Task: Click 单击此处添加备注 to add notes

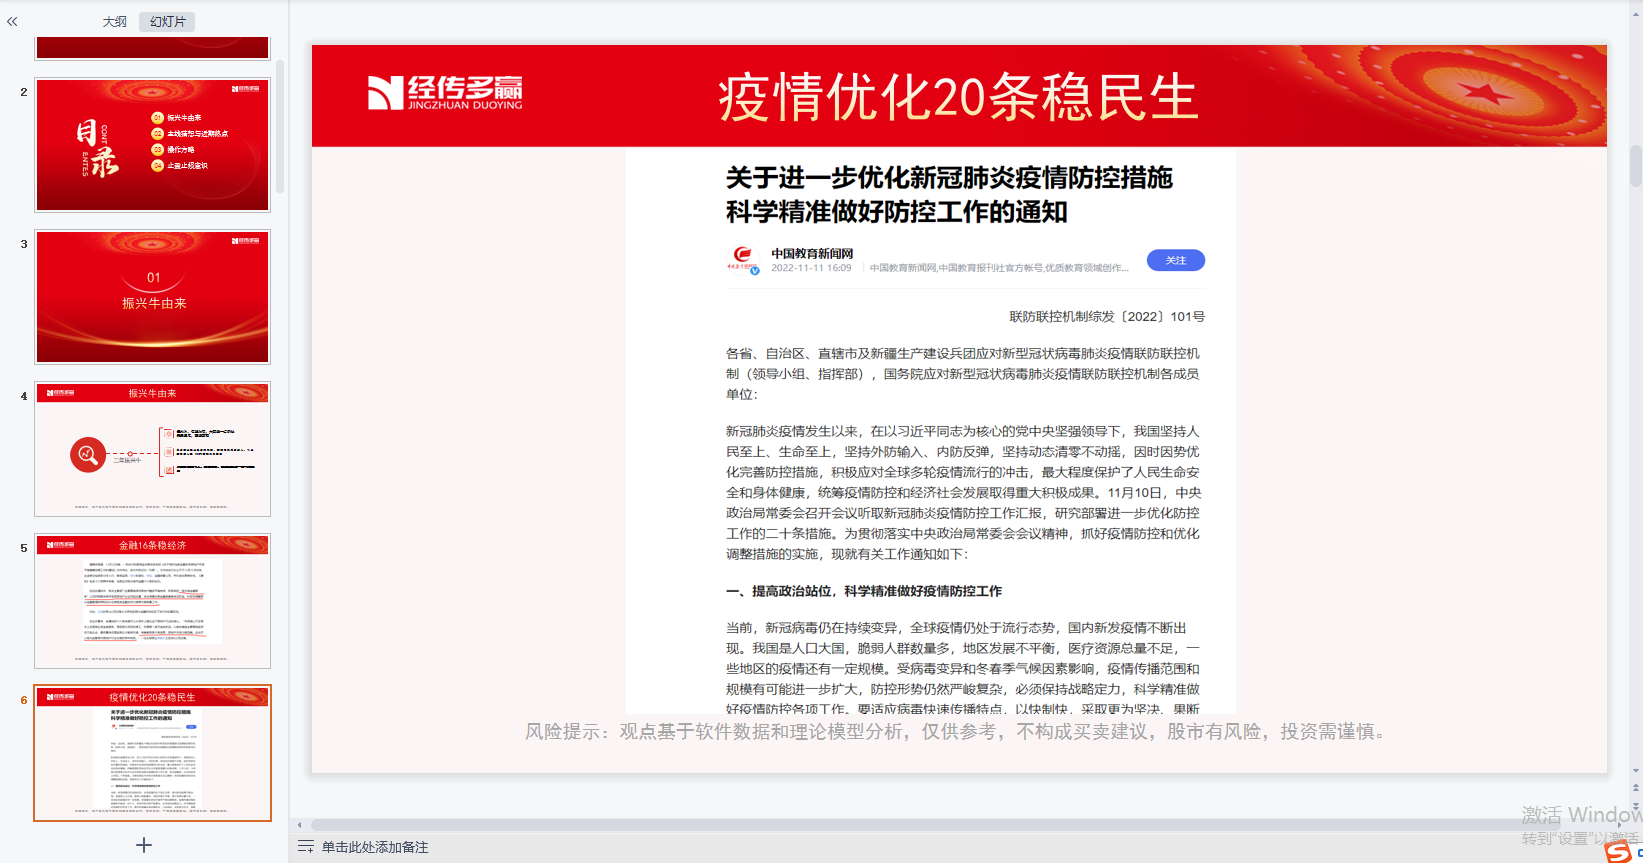Action: [375, 847]
